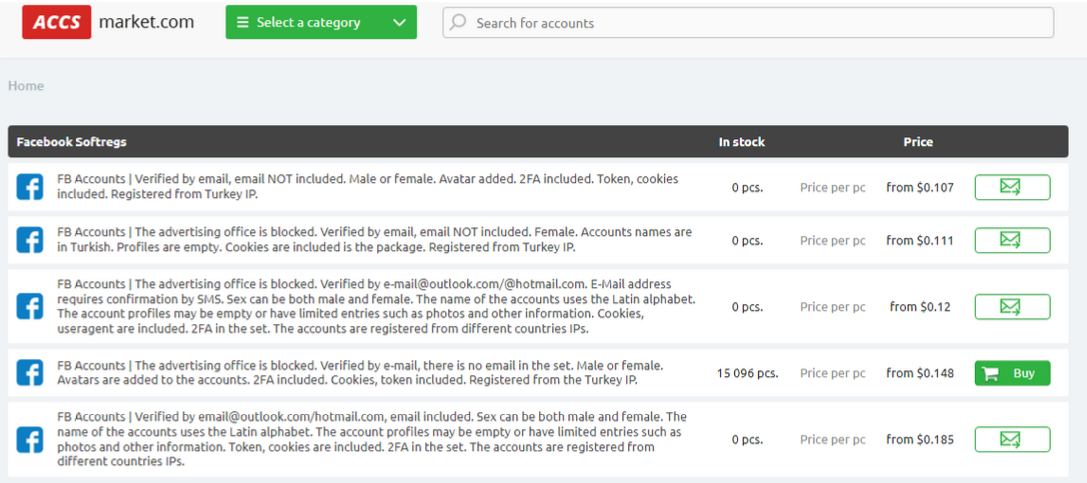Open listing 'email@outlook.com/hotmail.com, email included'
The height and width of the screenshot is (483, 1087).
(x=372, y=439)
